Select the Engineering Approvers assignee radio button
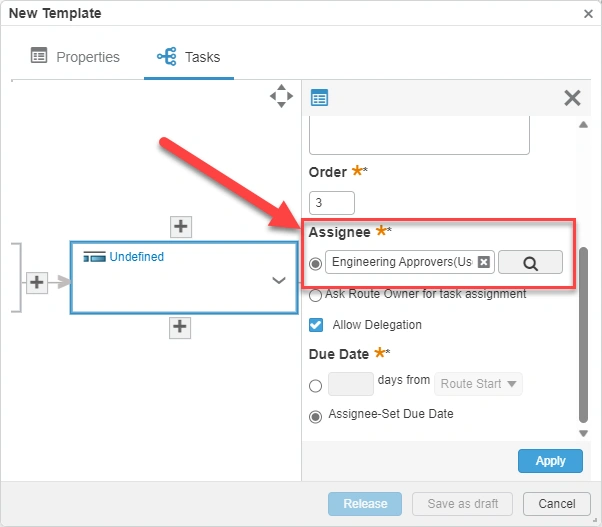 click(316, 263)
